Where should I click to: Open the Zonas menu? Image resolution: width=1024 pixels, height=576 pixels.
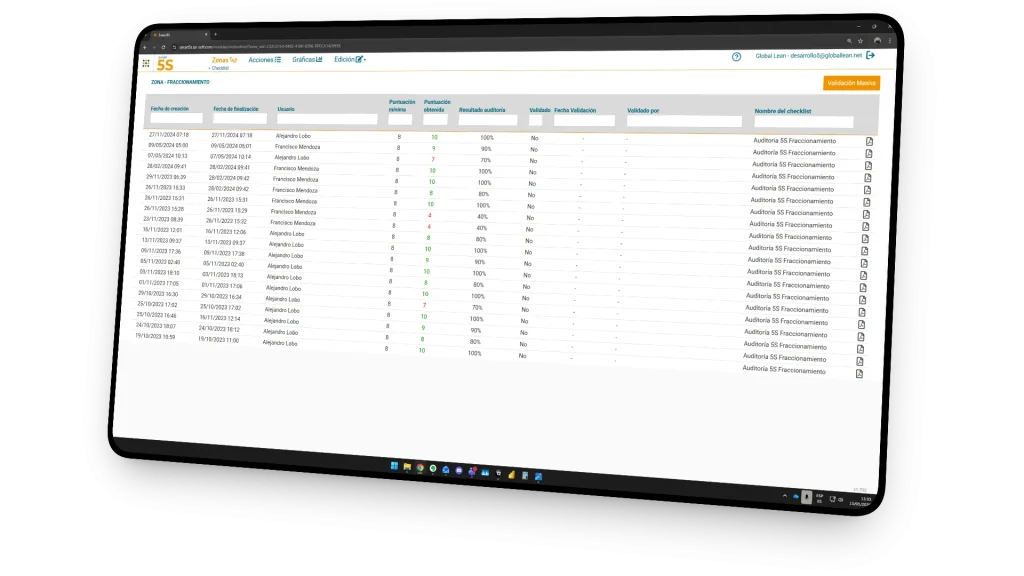224,61
